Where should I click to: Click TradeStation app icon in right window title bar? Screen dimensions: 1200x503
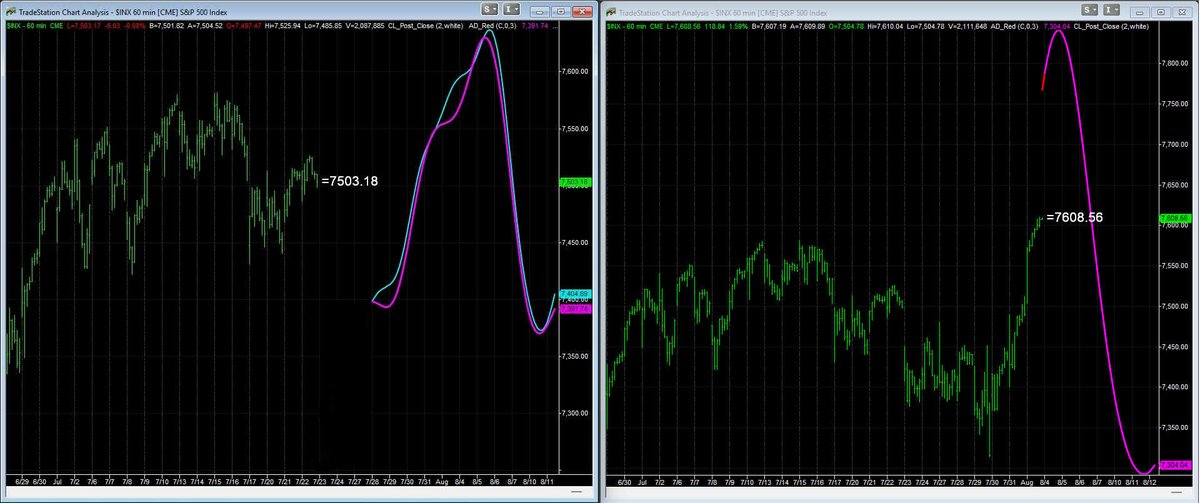click(610, 11)
